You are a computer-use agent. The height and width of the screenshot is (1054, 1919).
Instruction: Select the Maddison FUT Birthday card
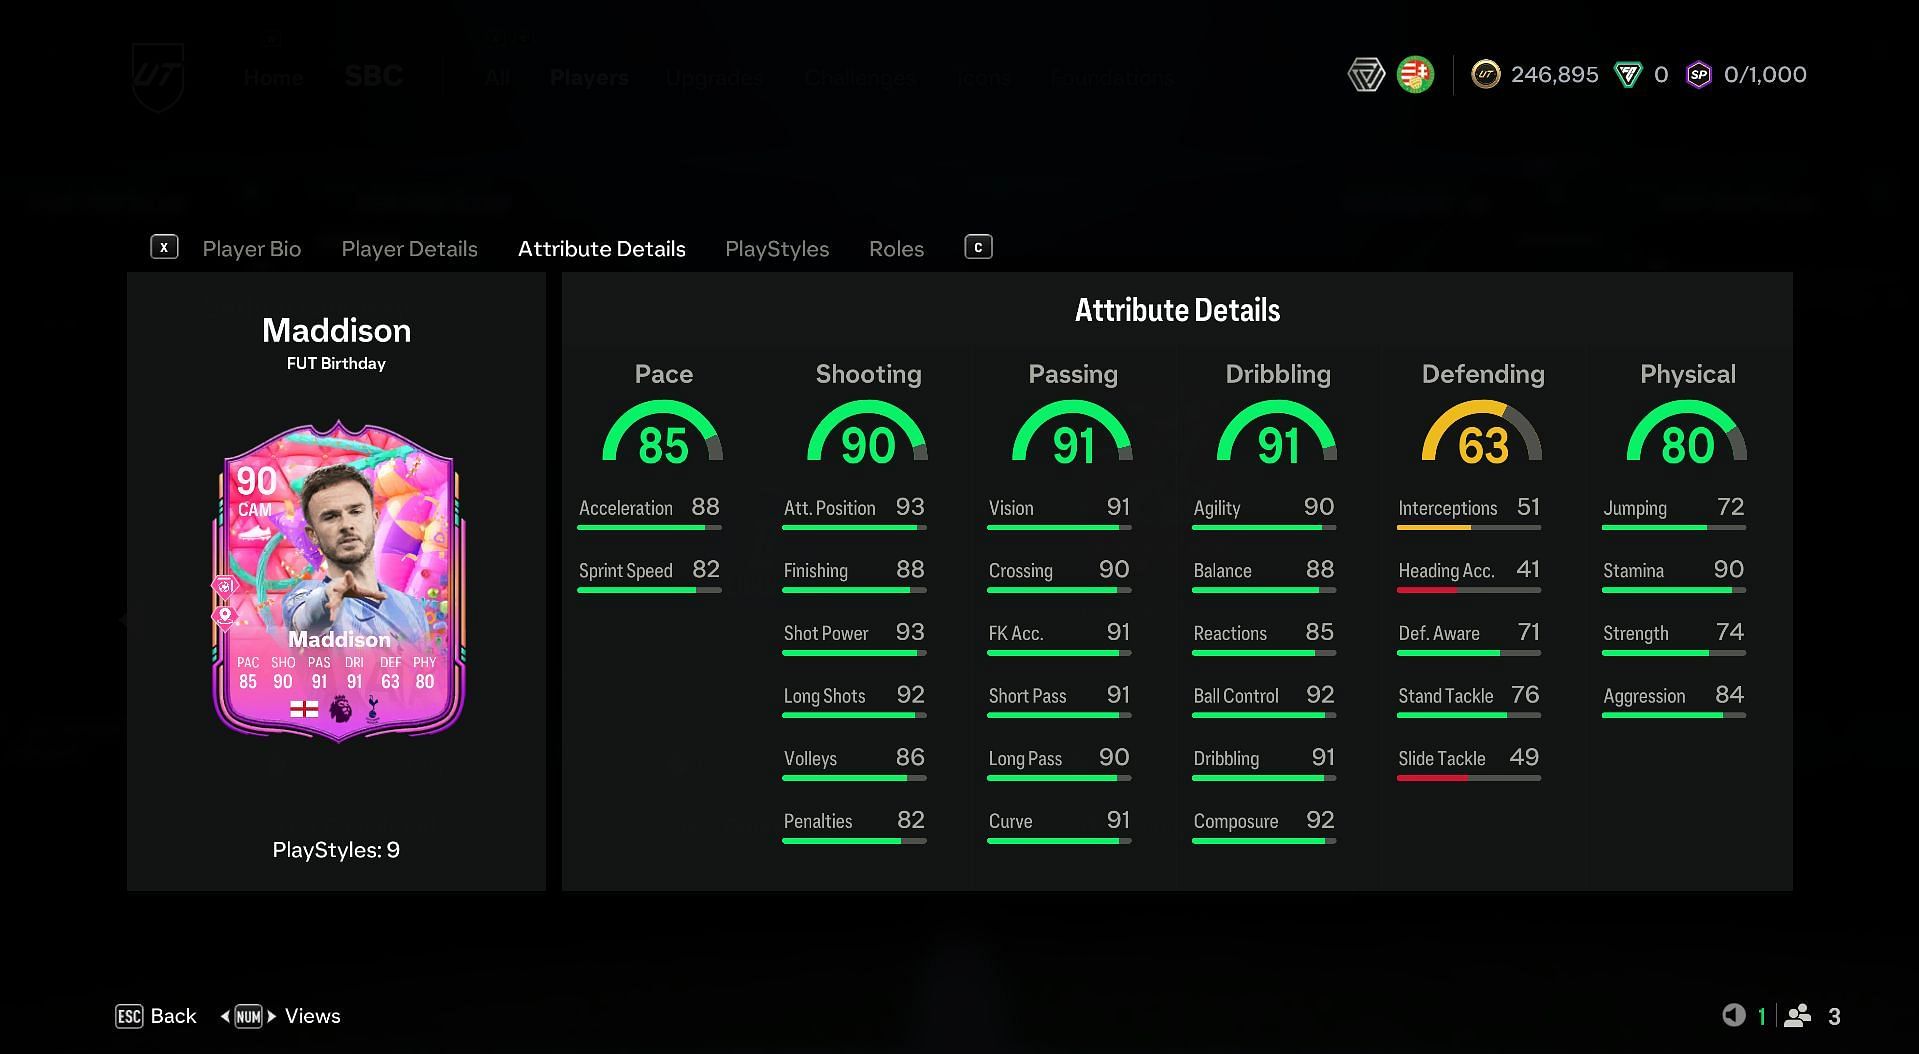(x=337, y=582)
